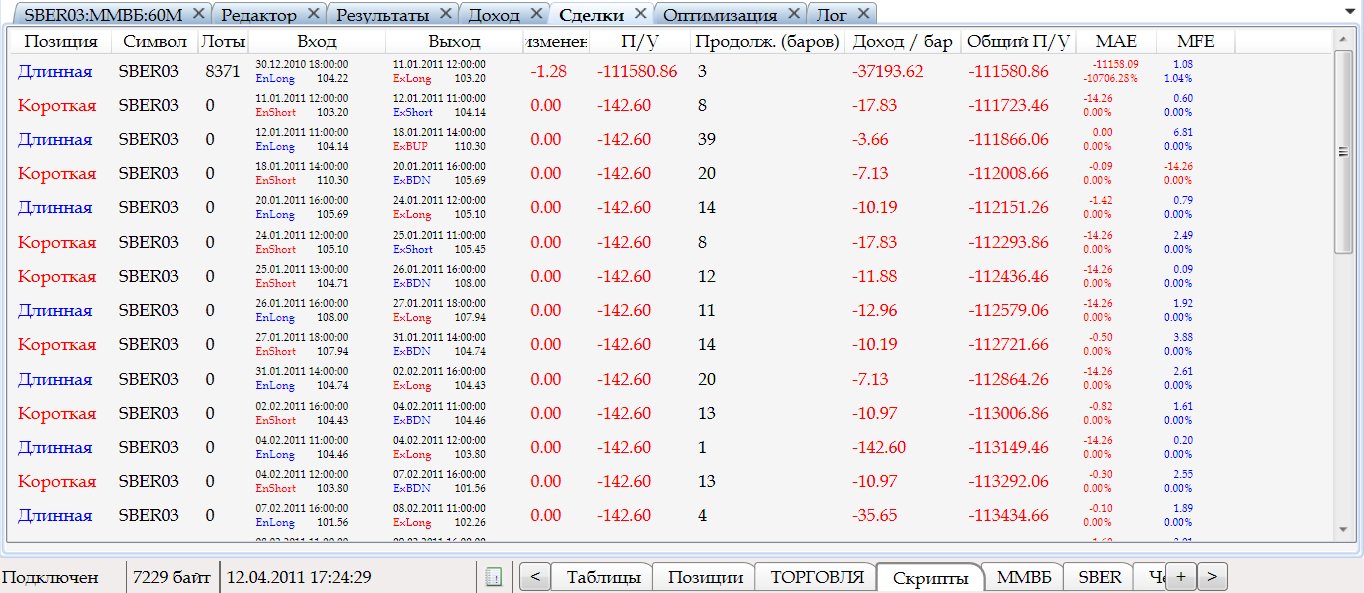
Task: Click the -3.66 income per bar cell
Action: coord(870,139)
